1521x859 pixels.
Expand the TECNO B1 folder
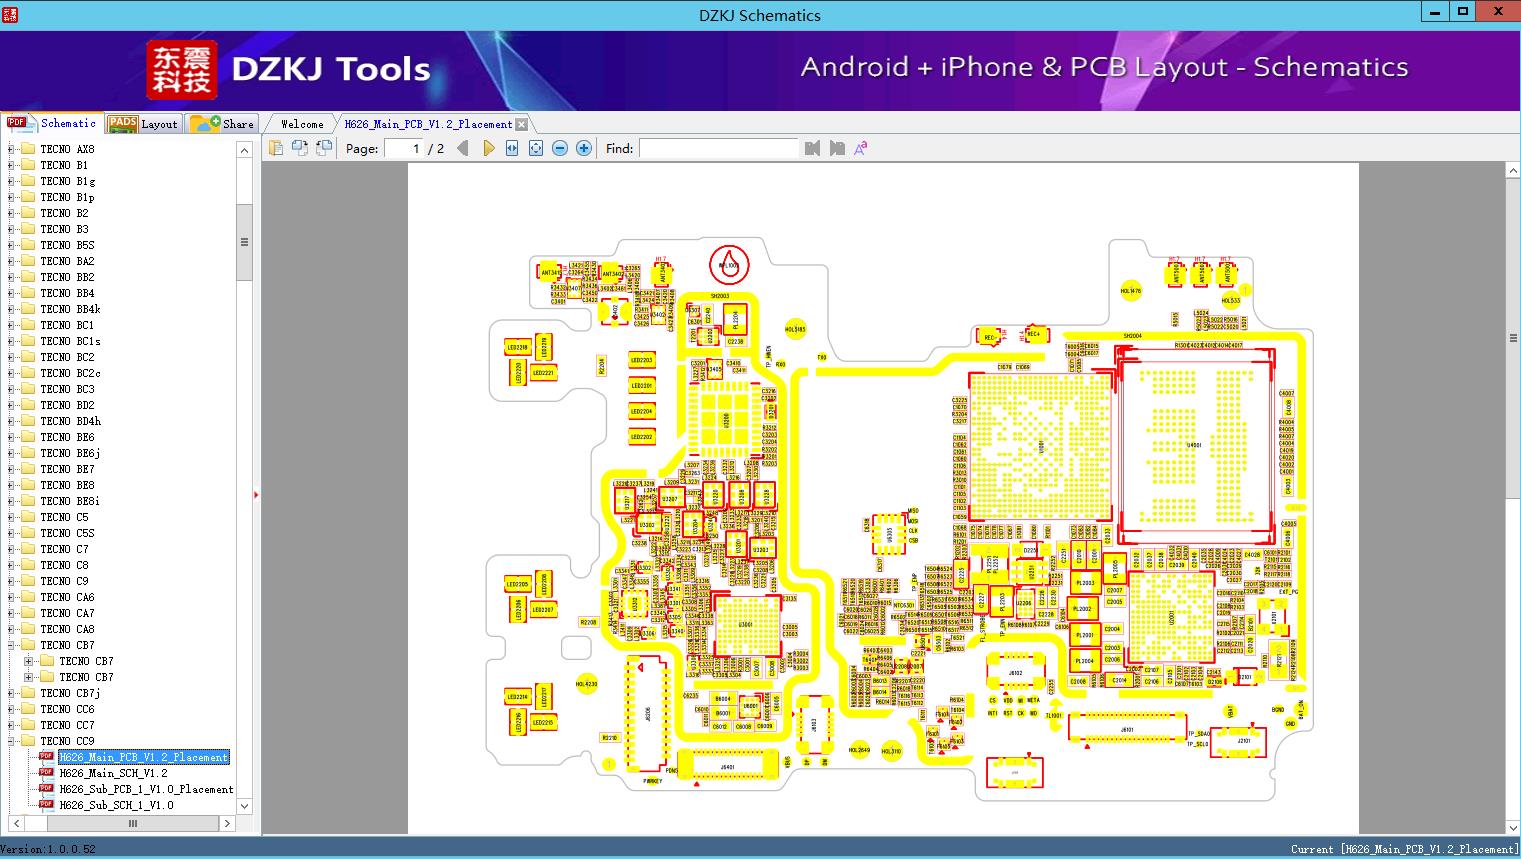pos(11,165)
